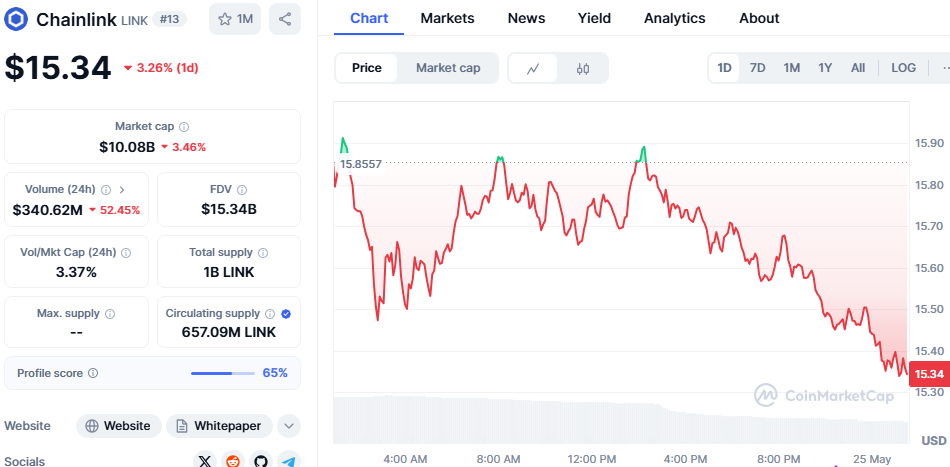Switch chart to line view icon

coord(533,68)
